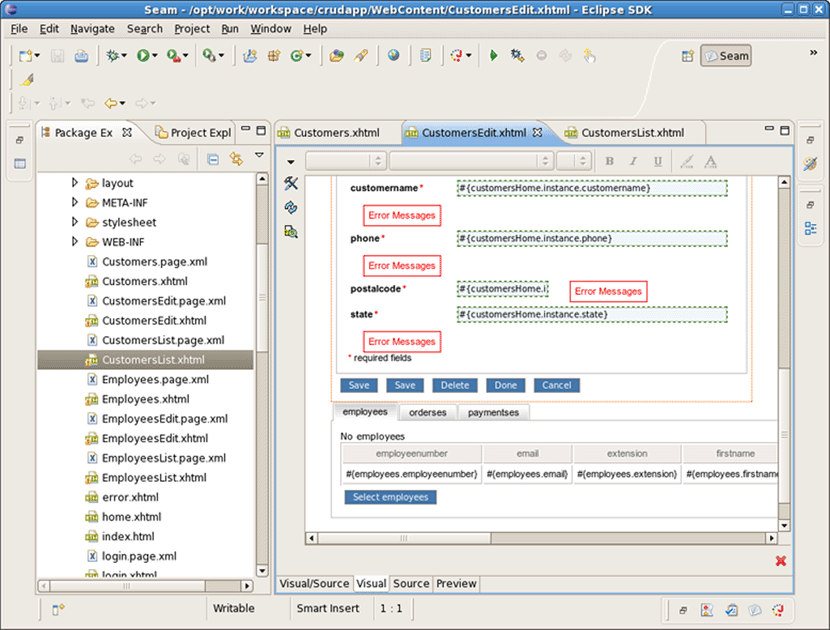Toggle bold formatting in the visual editor
Screen dimensions: 830x630
click(608, 160)
